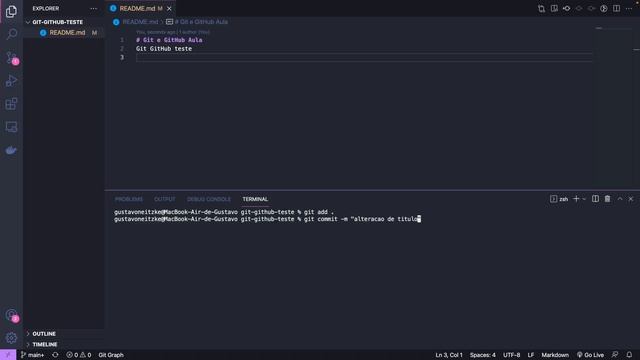This screenshot has width=640, height=360.
Task: Click the git commit command in terminal
Action: tap(362, 219)
